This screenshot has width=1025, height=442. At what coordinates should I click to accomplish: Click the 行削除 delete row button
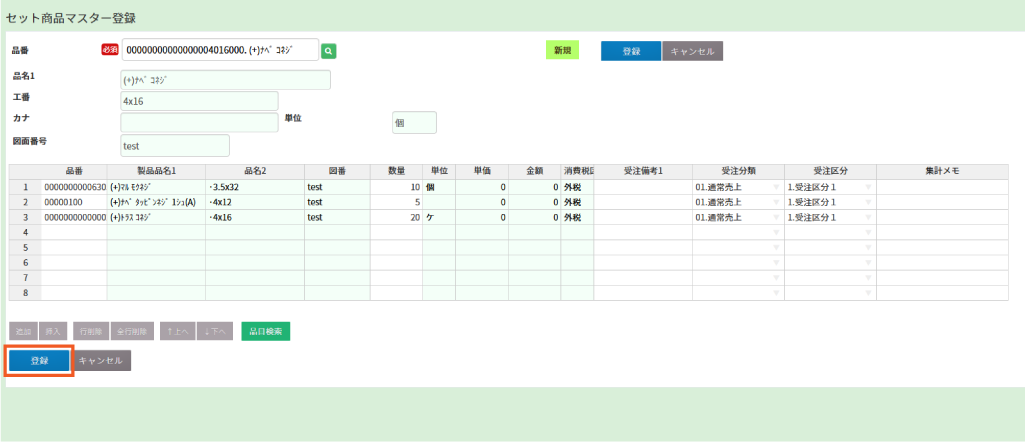point(90,331)
